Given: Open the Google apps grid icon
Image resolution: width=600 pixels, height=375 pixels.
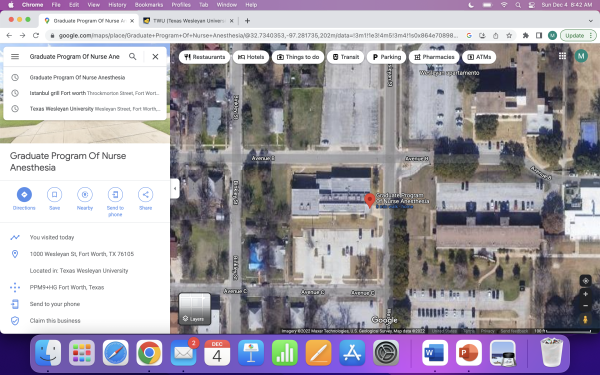Looking at the screenshot, I should [562, 56].
